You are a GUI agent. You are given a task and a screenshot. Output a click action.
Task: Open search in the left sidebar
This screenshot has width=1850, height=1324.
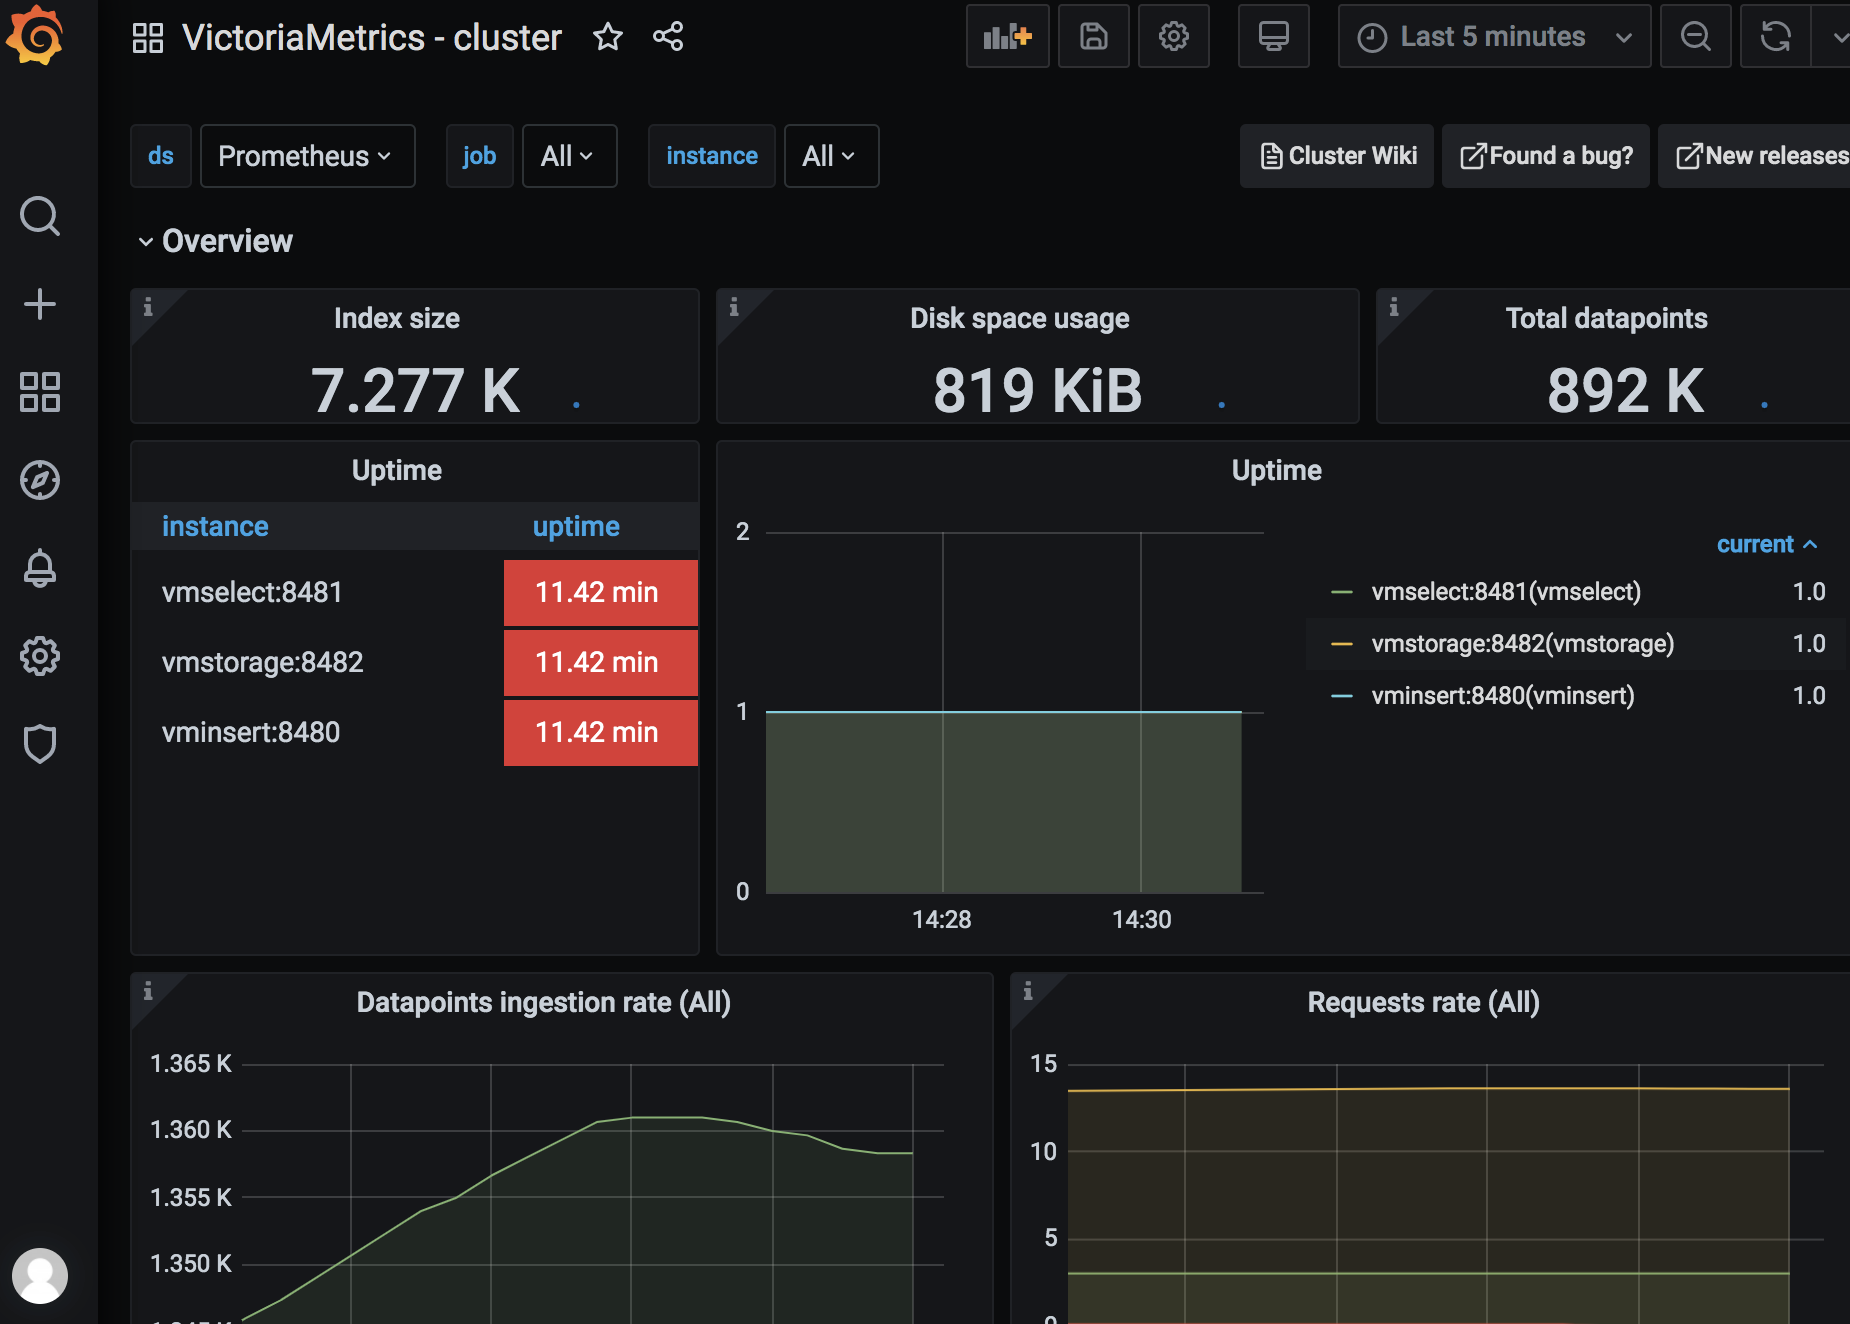pyautogui.click(x=40, y=216)
